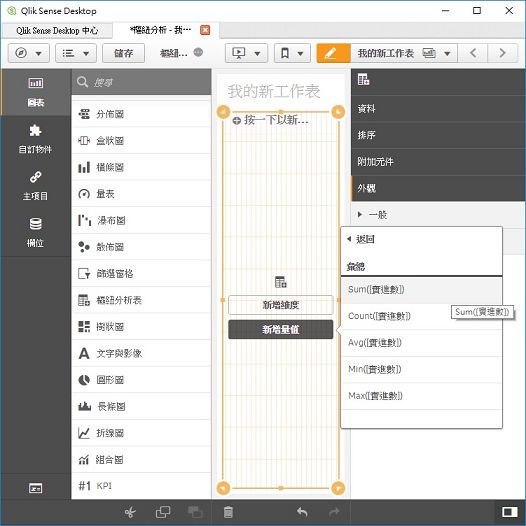Viewport: 526px width, 526px height.
Task: Select the 盒狀圖 box plot chart
Action: tap(142, 141)
